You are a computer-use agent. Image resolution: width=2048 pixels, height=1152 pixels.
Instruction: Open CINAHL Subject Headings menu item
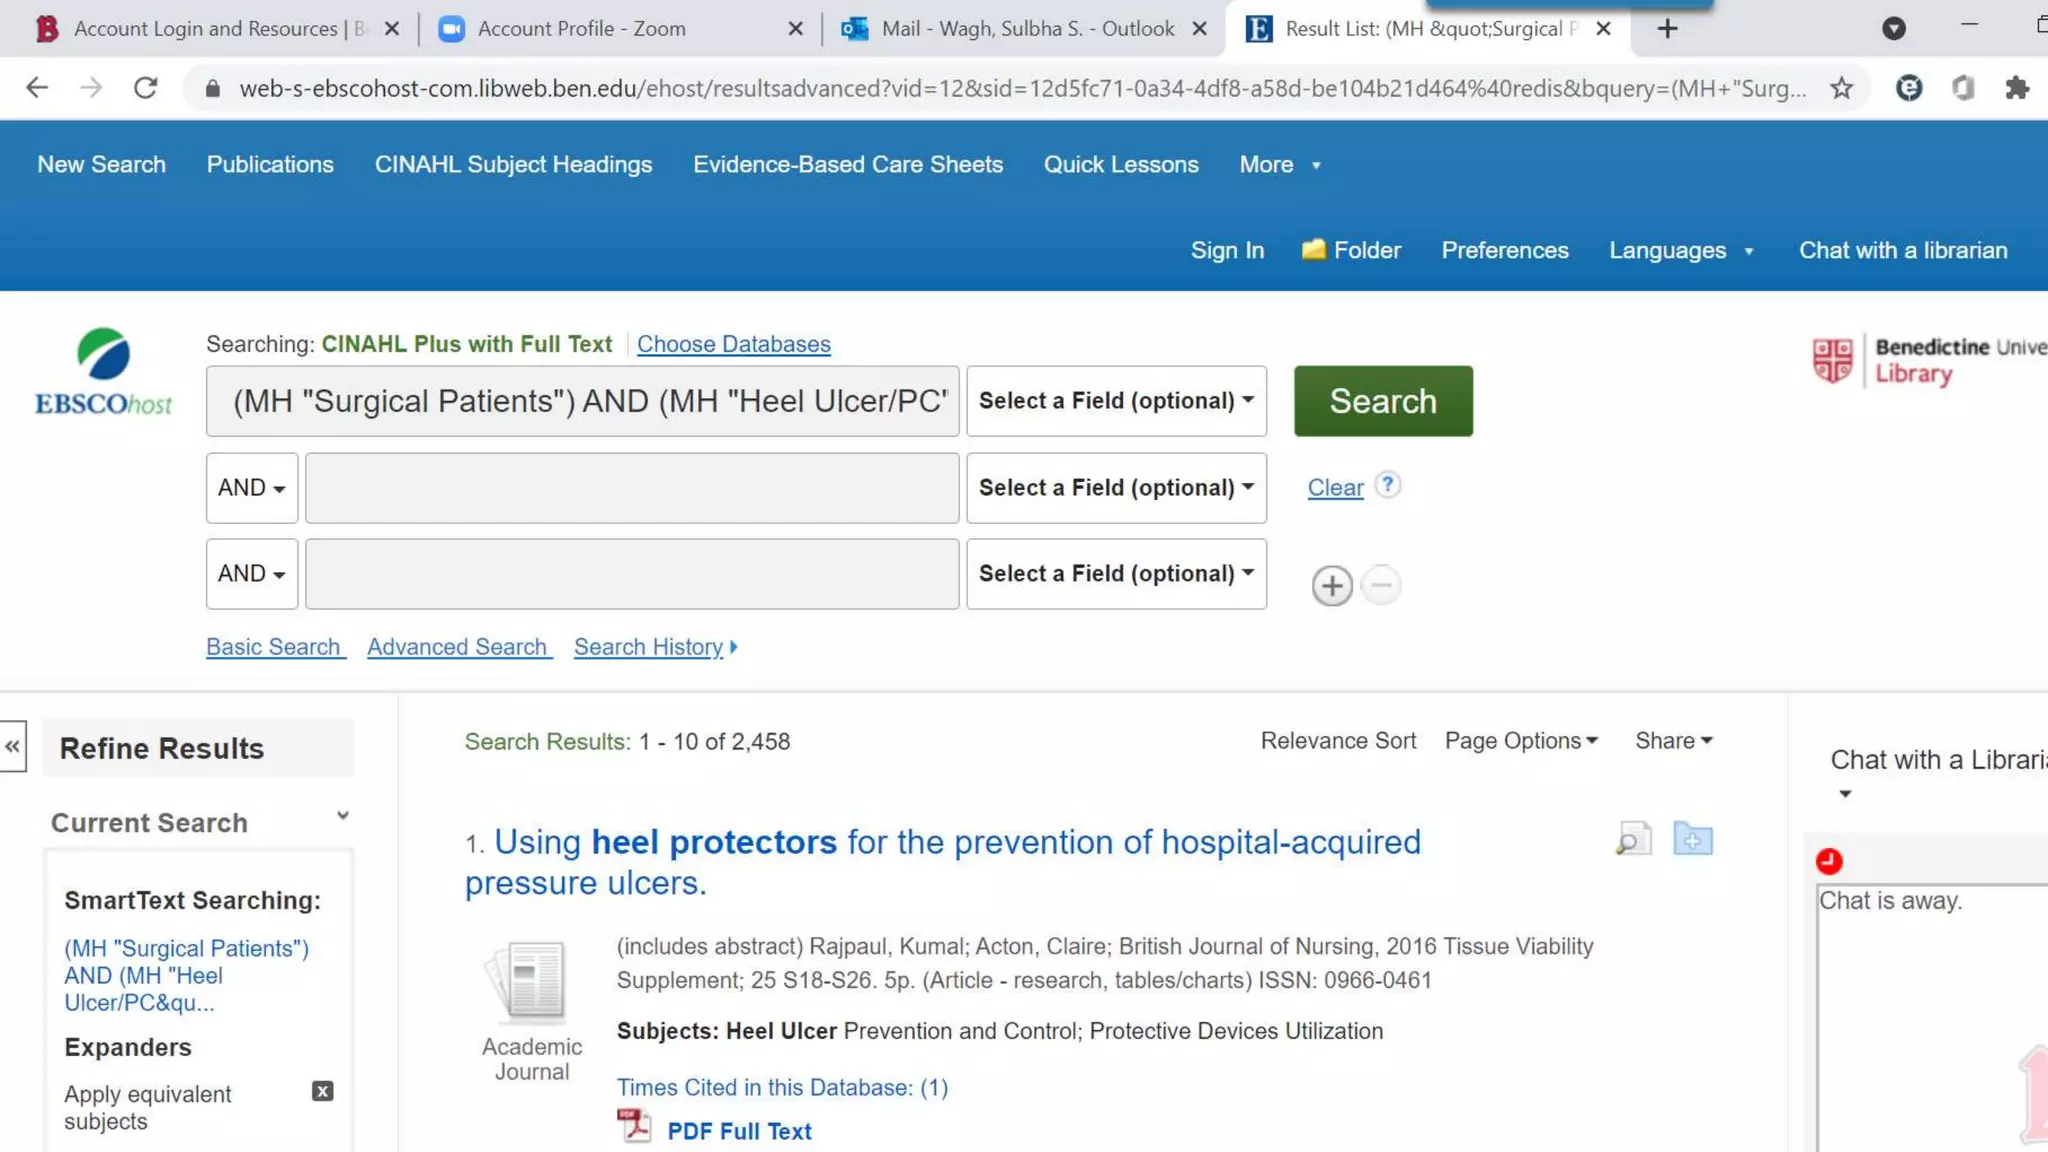pos(513,165)
